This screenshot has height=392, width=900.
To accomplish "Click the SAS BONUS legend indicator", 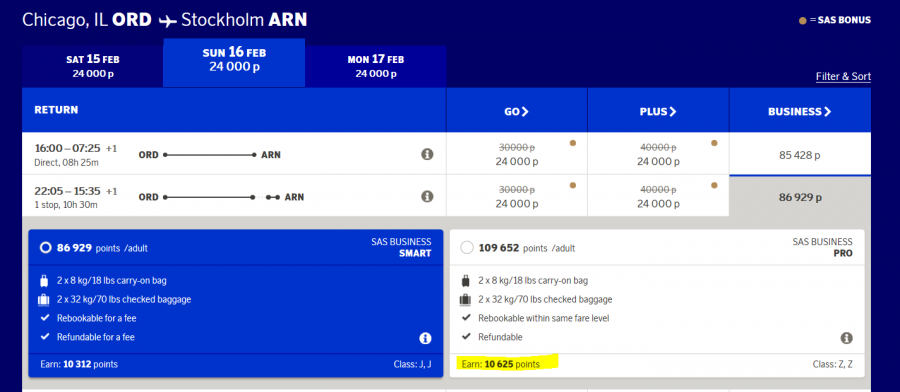I will coord(802,21).
